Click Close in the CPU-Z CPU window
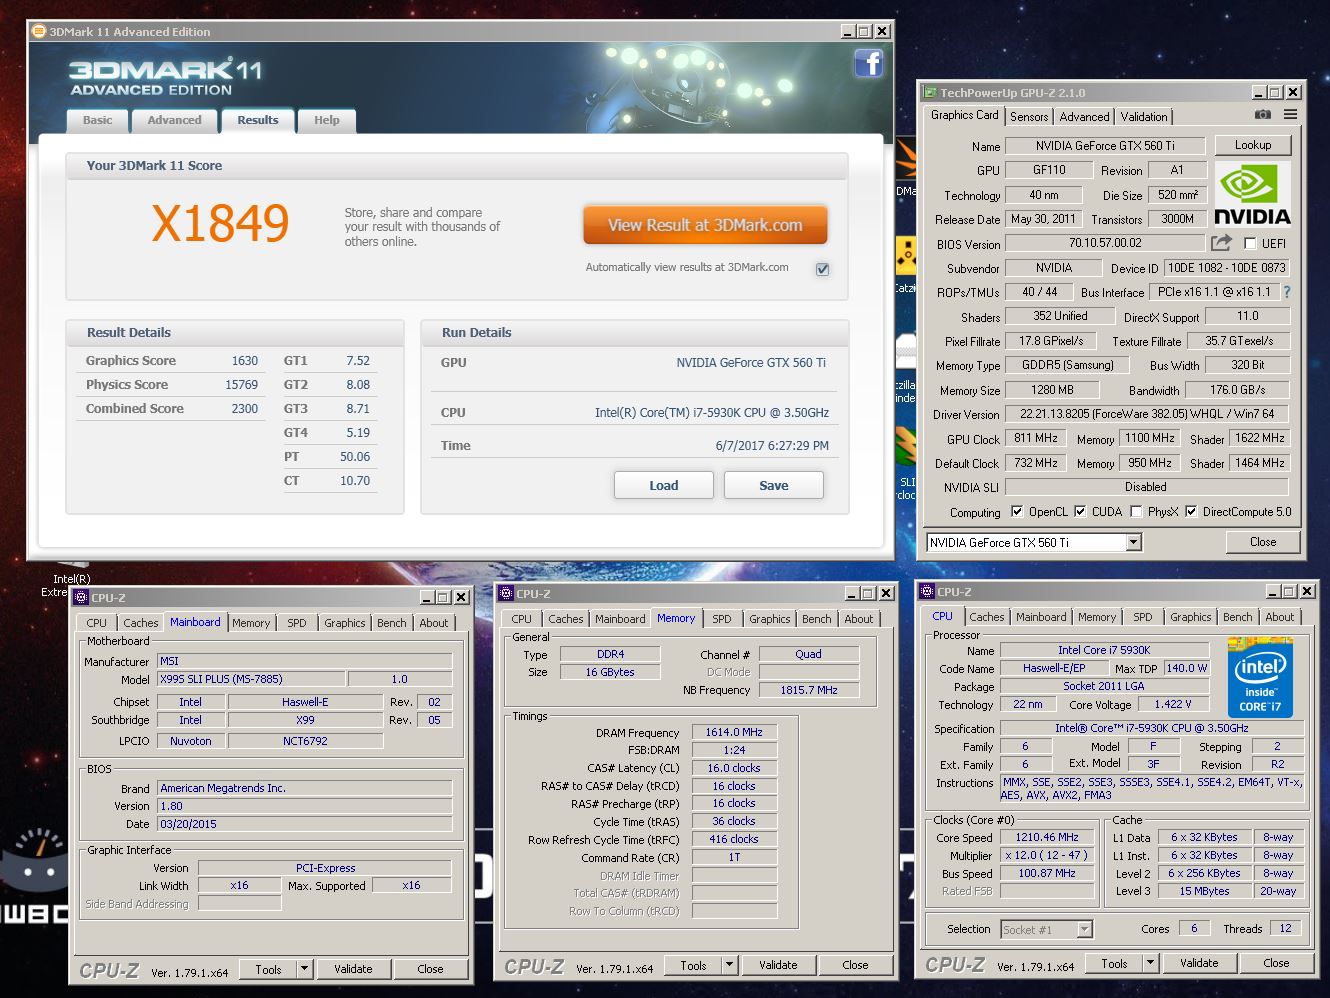Screen dimensions: 1330x998 1275,963
